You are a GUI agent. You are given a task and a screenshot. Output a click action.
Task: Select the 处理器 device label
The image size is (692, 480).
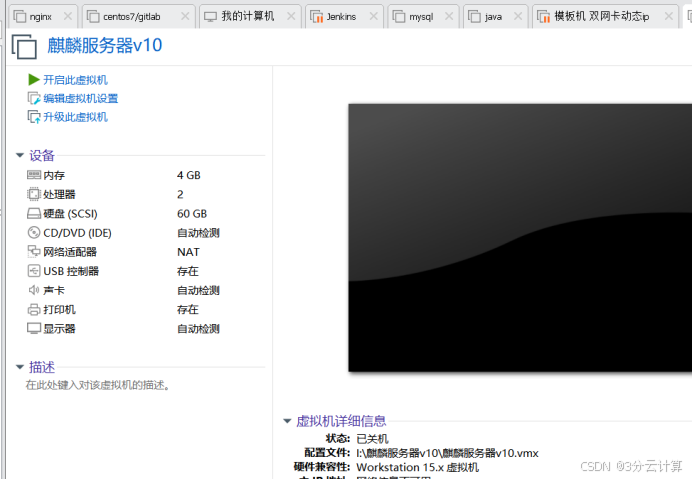(60, 195)
